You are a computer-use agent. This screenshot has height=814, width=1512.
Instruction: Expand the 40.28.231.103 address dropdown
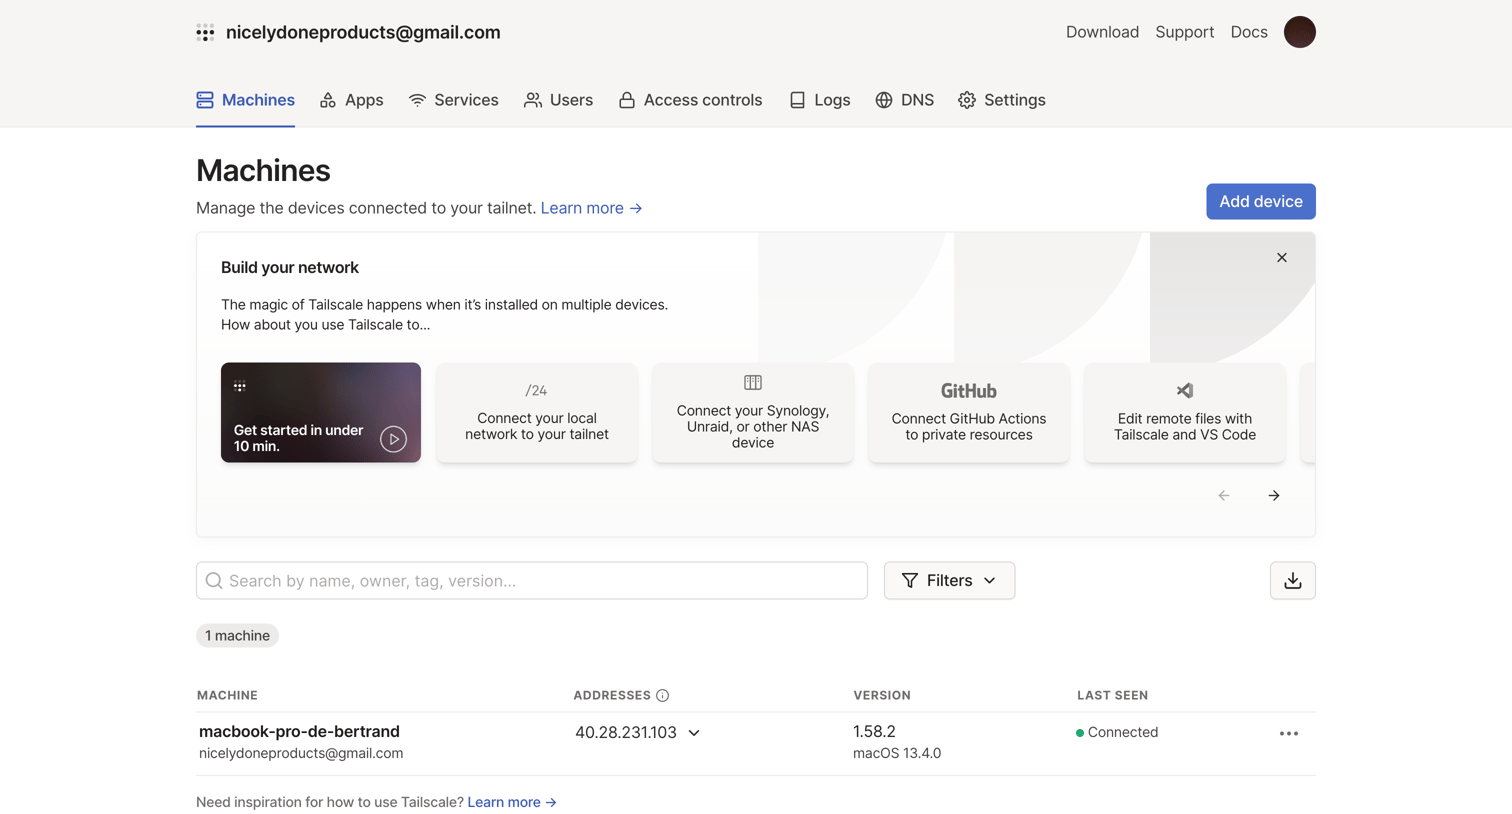pyautogui.click(x=694, y=733)
